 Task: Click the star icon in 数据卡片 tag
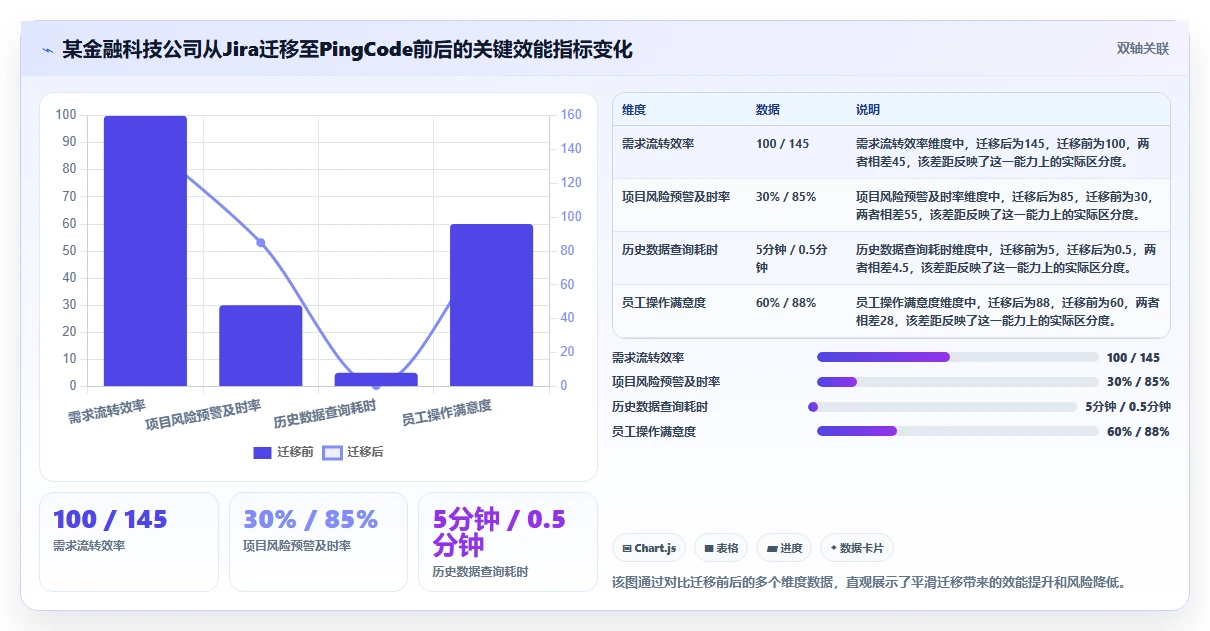tap(833, 548)
